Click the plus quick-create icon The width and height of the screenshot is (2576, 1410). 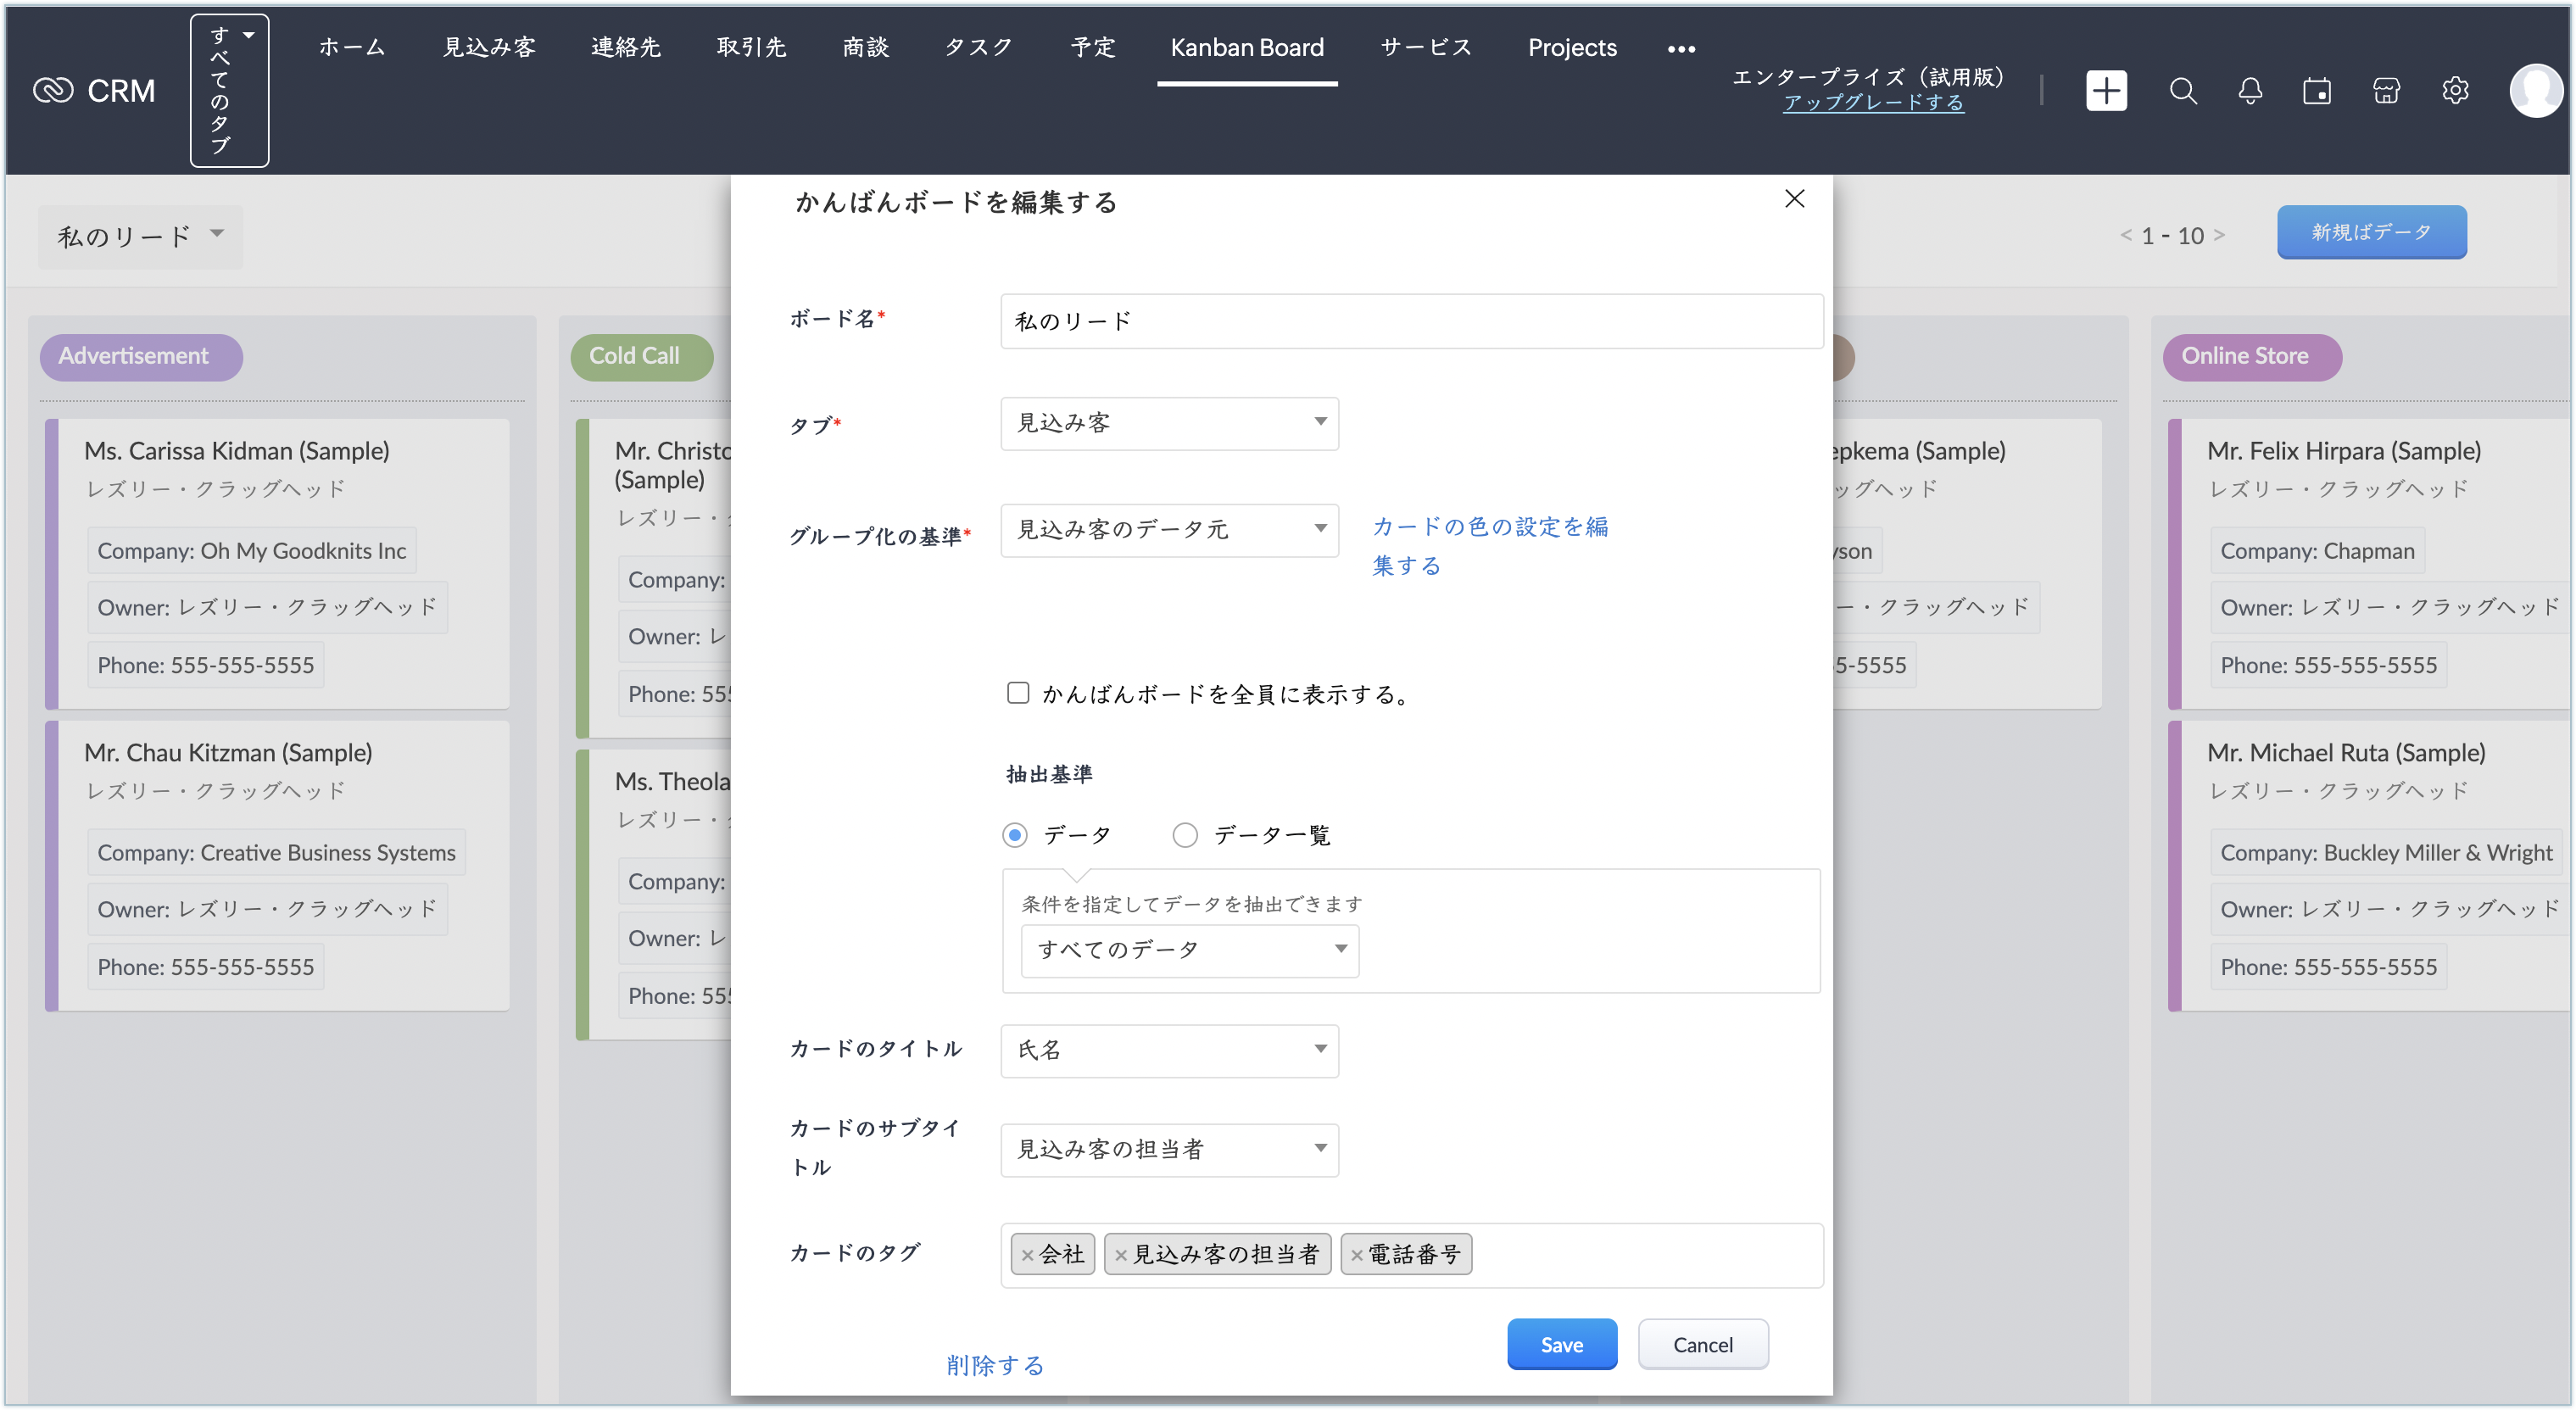[2106, 91]
